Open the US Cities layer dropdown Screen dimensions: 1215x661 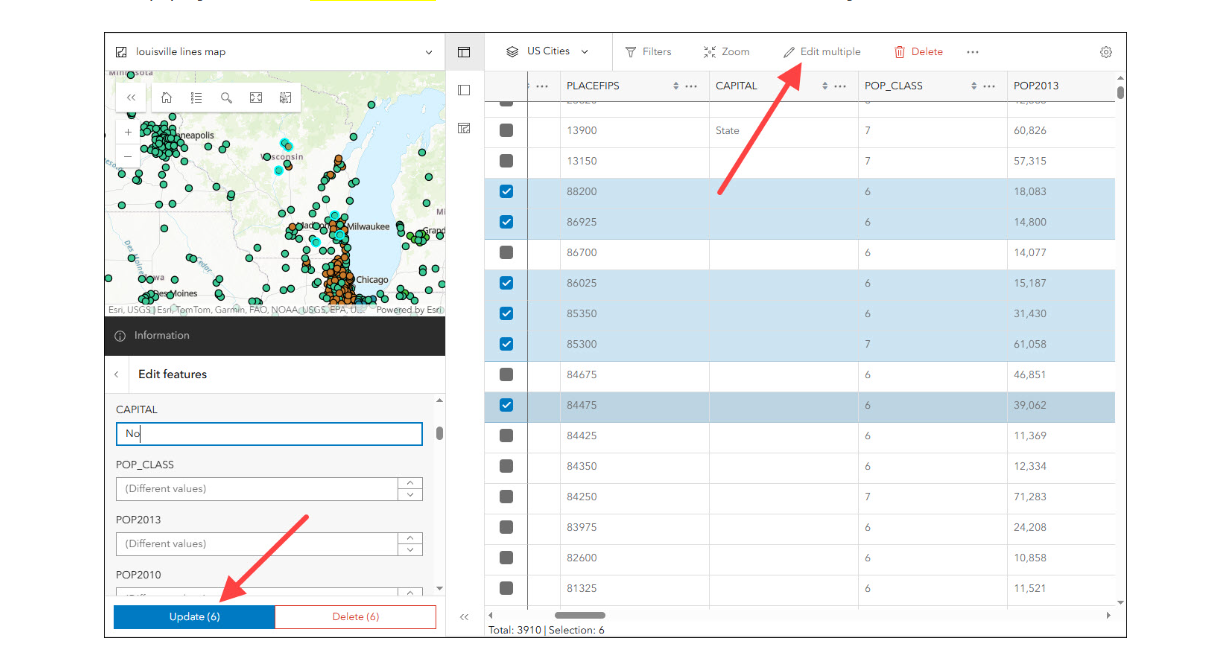584,51
